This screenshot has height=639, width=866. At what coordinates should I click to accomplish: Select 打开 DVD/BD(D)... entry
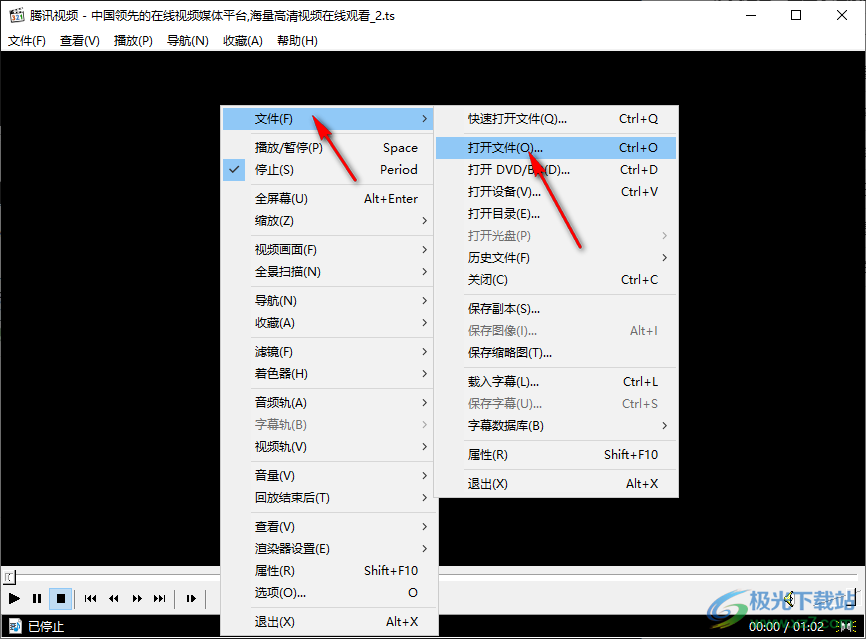[556, 170]
